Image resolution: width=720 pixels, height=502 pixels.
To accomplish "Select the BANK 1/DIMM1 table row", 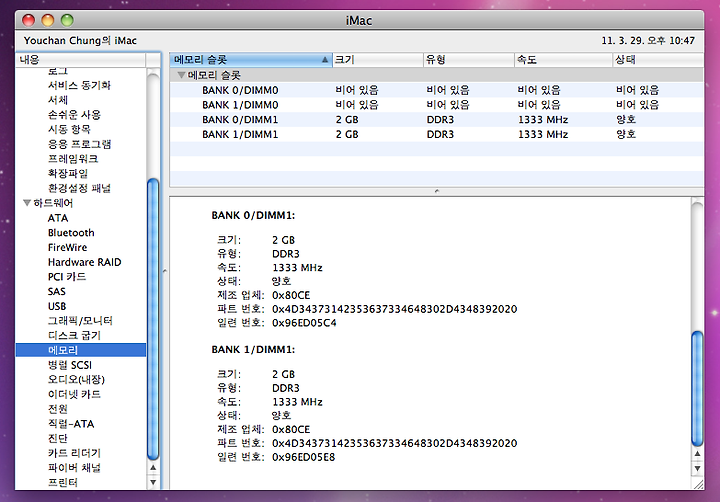I will click(436, 134).
